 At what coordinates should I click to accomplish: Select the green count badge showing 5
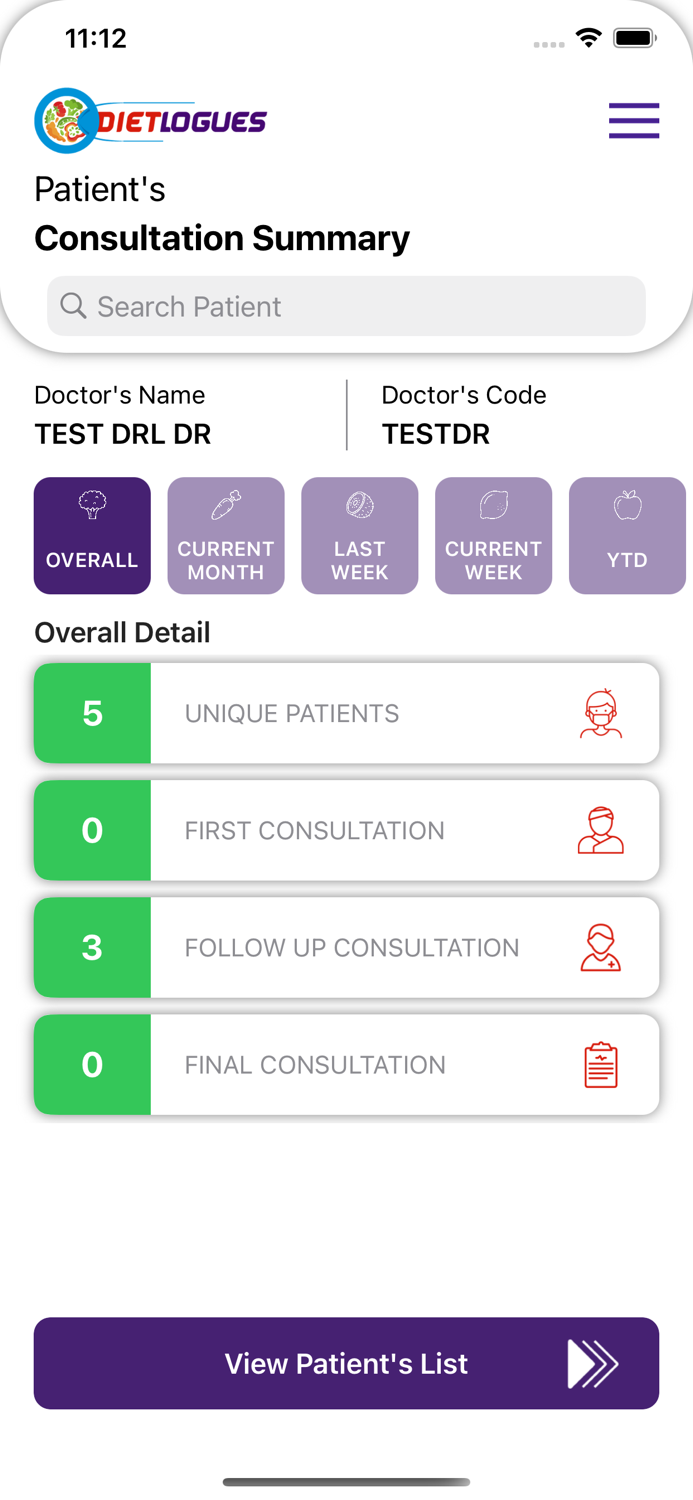(x=92, y=713)
